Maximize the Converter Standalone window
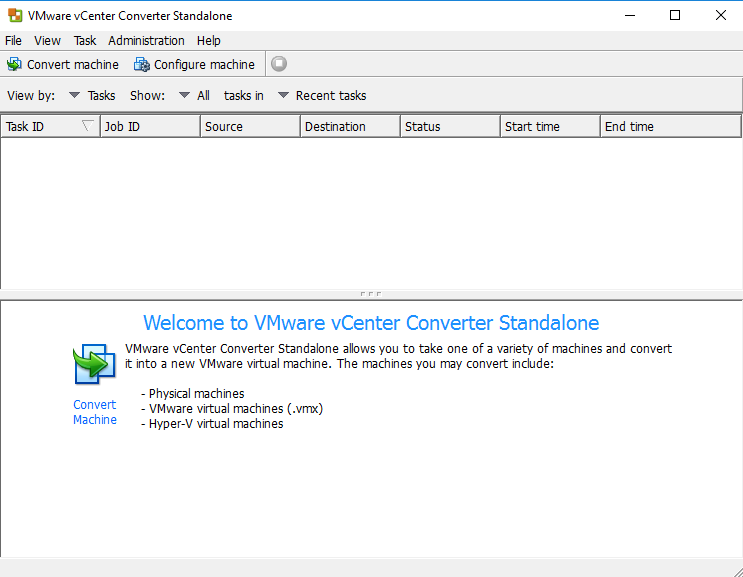Screen dimensions: 743x577 click(x=675, y=15)
